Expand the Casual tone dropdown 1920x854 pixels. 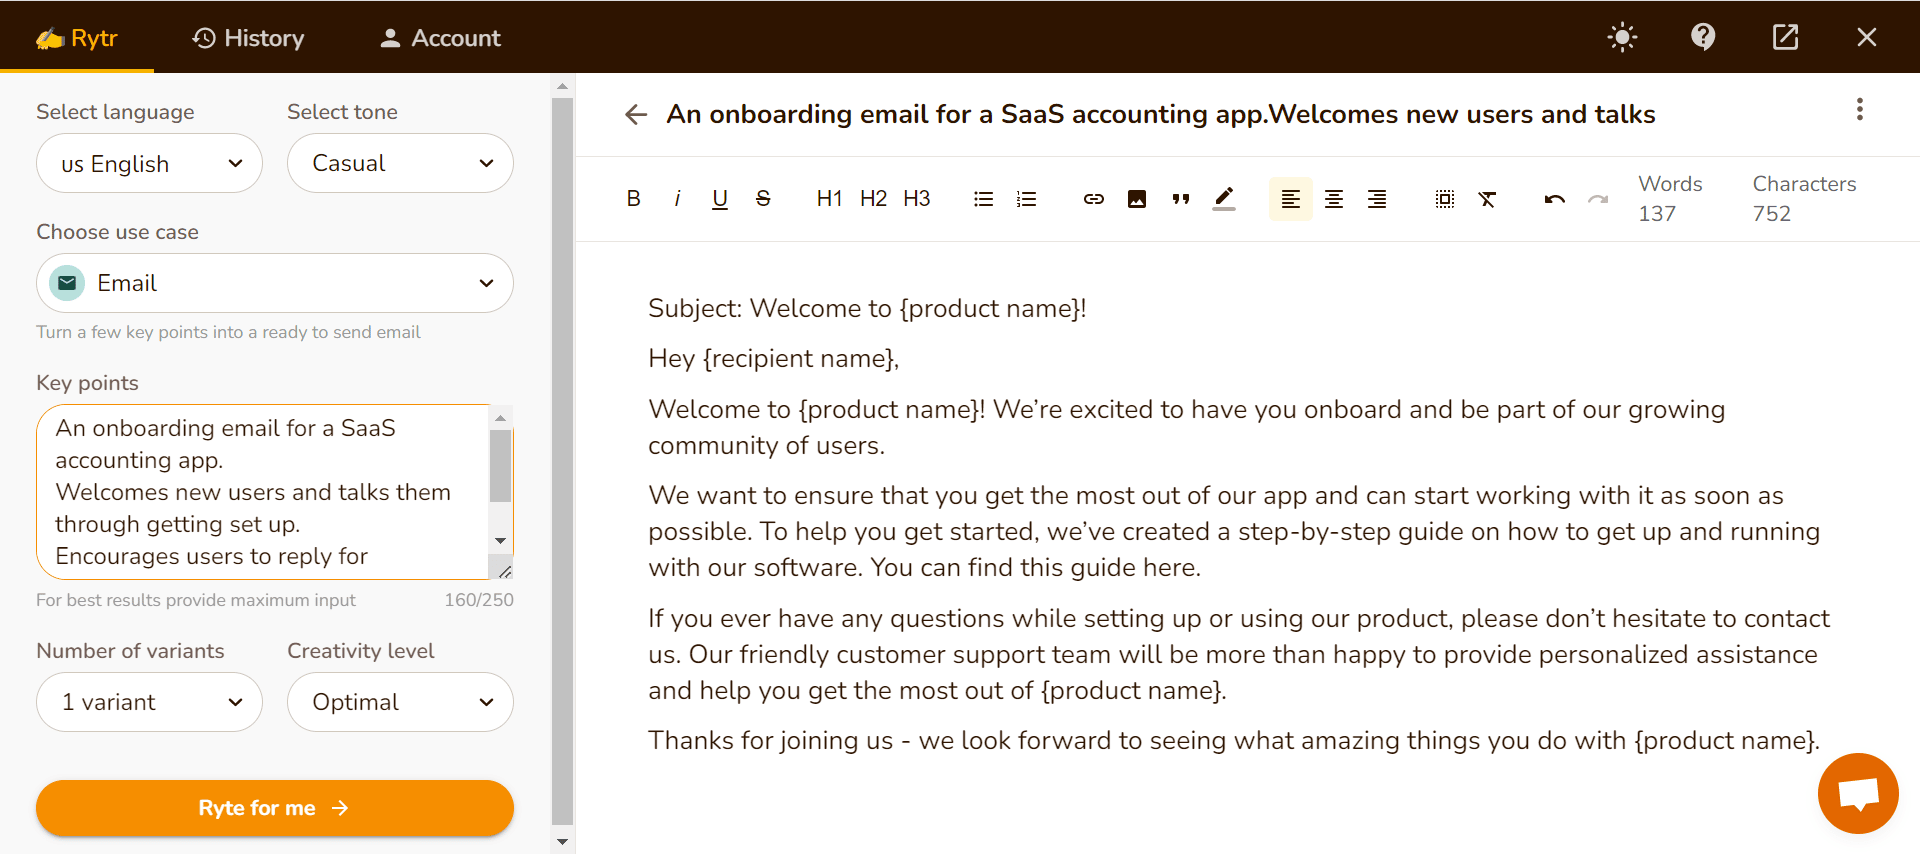400,163
